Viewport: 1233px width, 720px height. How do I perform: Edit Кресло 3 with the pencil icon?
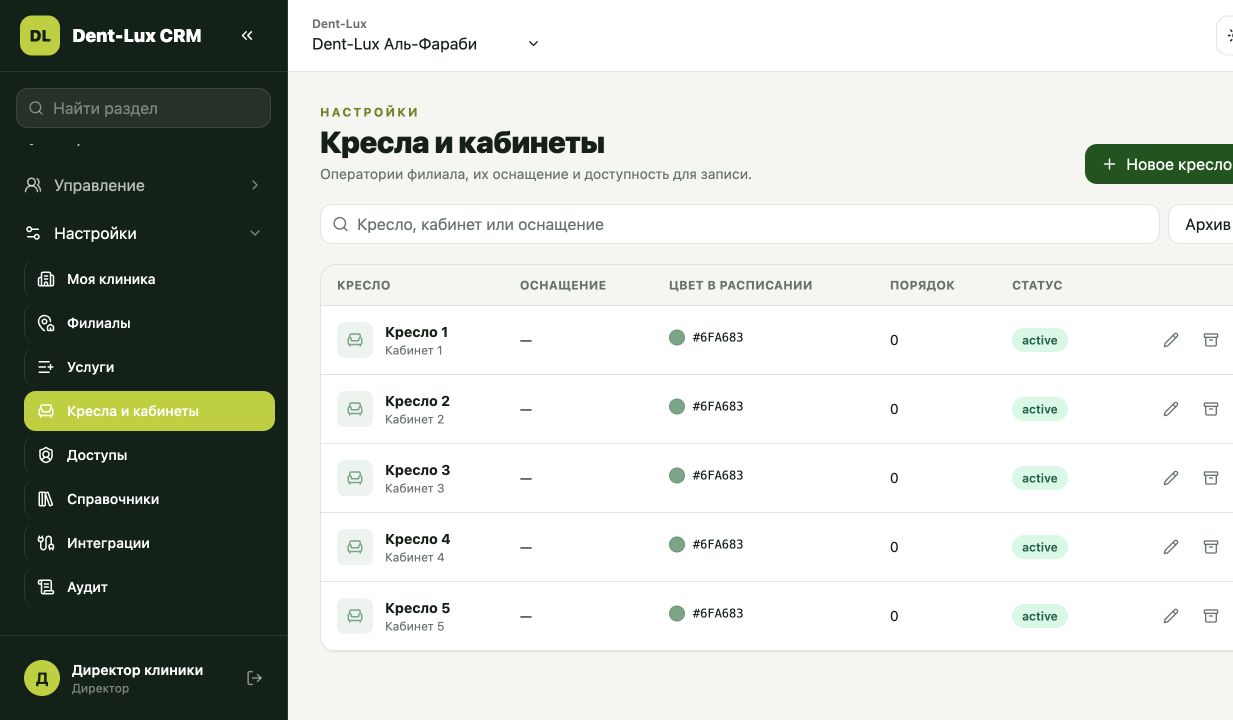[x=1171, y=478]
